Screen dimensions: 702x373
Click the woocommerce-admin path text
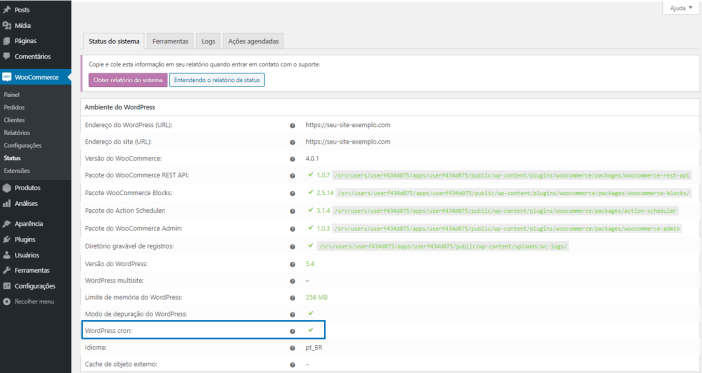pos(507,228)
